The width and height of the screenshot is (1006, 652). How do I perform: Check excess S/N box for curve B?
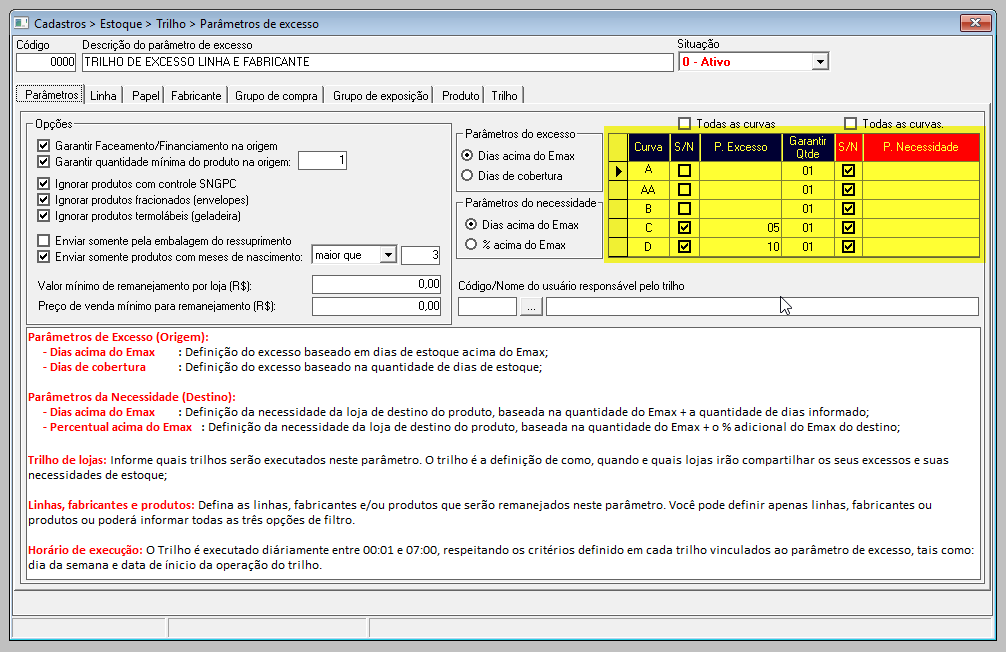pos(685,209)
